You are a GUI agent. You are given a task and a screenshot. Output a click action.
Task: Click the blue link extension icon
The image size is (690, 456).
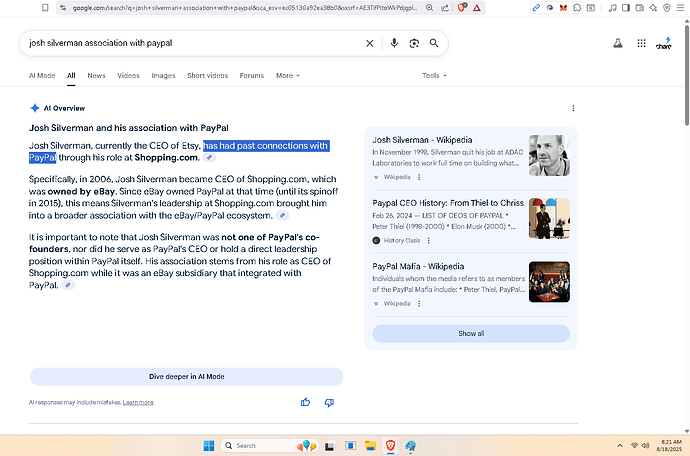(536, 7)
